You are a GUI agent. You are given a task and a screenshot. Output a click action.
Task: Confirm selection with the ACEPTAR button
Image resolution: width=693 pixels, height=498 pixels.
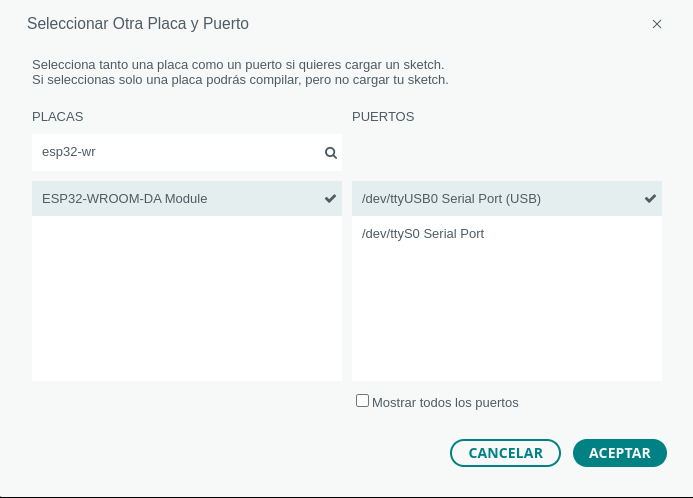pyautogui.click(x=619, y=453)
